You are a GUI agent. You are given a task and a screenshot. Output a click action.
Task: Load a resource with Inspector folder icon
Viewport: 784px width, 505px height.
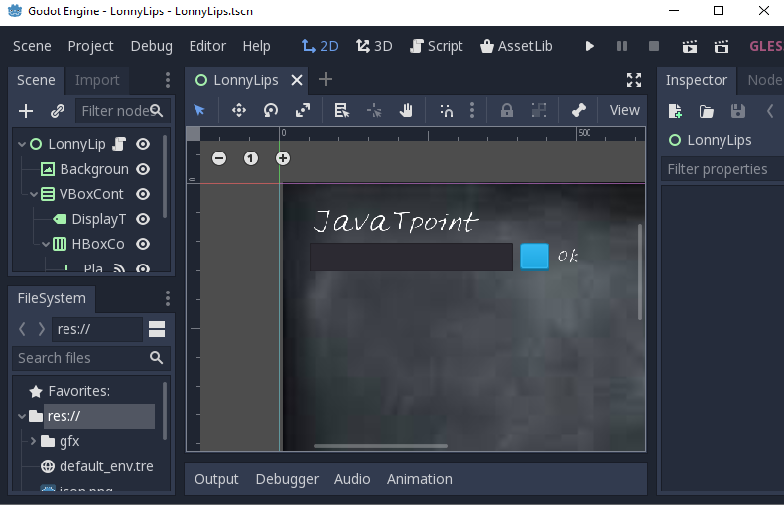pos(706,111)
